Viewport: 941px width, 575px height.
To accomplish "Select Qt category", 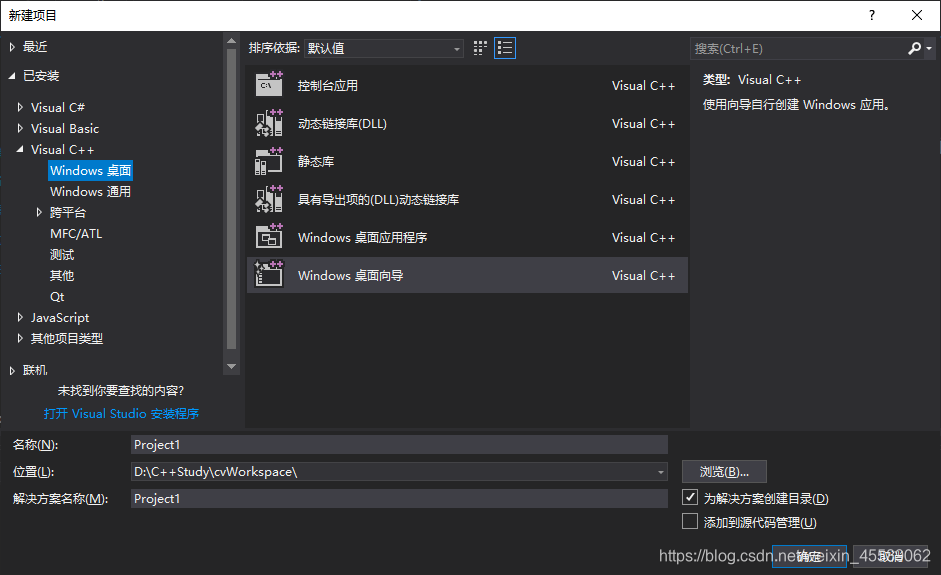I will click(x=57, y=297).
